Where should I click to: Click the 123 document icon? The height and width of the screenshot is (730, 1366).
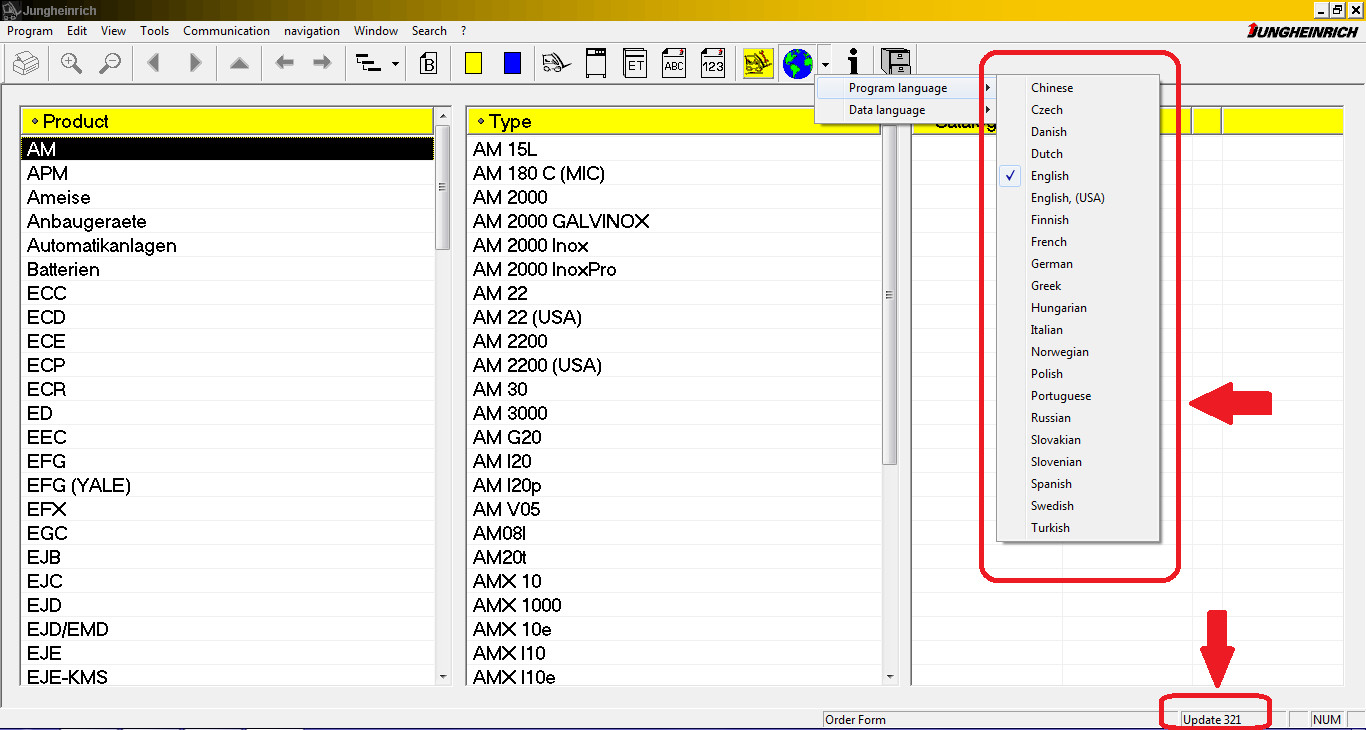point(712,64)
